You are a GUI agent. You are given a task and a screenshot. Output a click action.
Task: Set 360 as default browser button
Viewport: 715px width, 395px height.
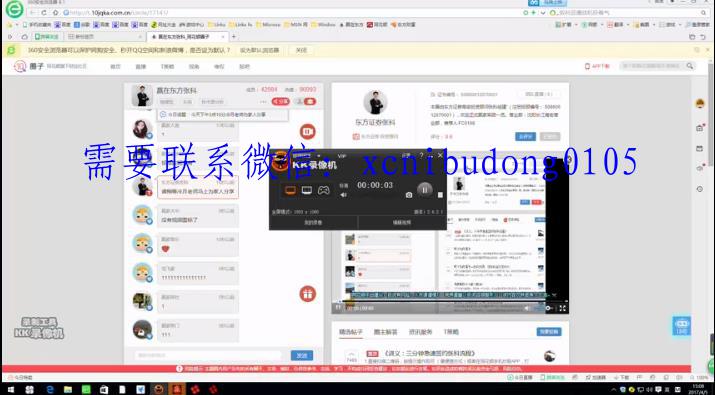click(x=259, y=50)
